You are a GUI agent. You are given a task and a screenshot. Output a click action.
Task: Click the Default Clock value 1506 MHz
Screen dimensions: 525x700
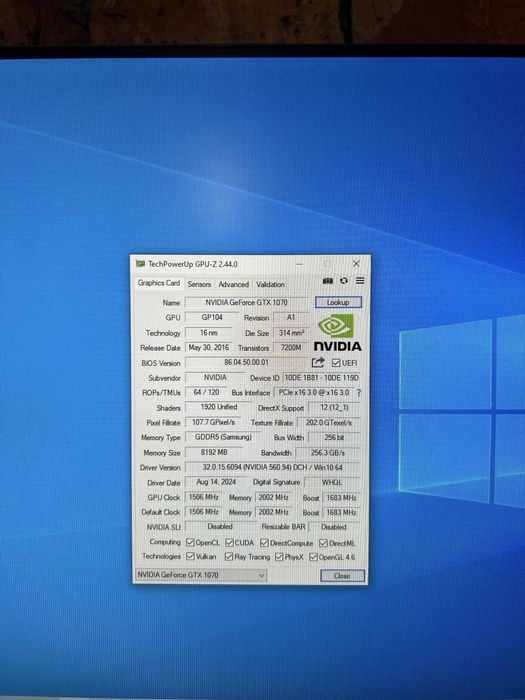204,512
